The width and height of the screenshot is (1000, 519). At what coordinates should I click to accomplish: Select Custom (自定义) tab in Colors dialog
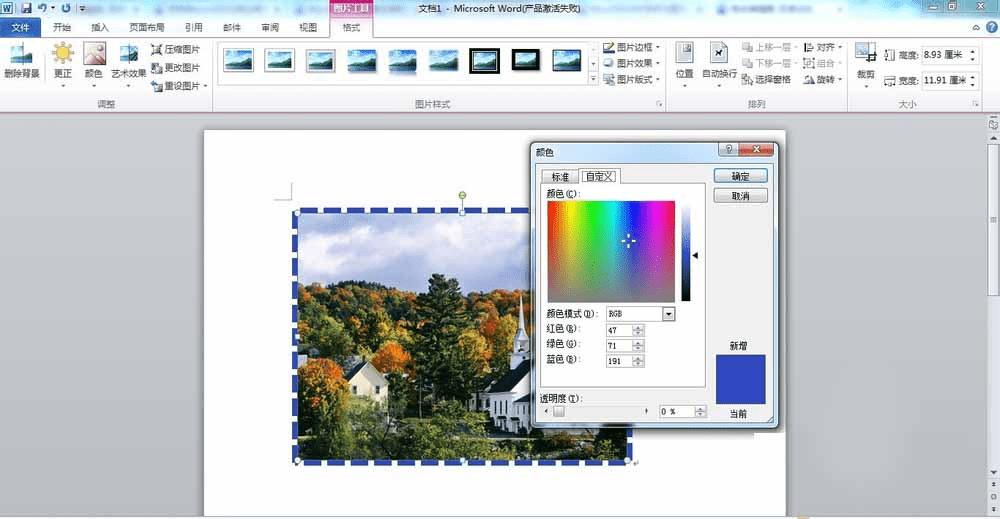tap(599, 176)
